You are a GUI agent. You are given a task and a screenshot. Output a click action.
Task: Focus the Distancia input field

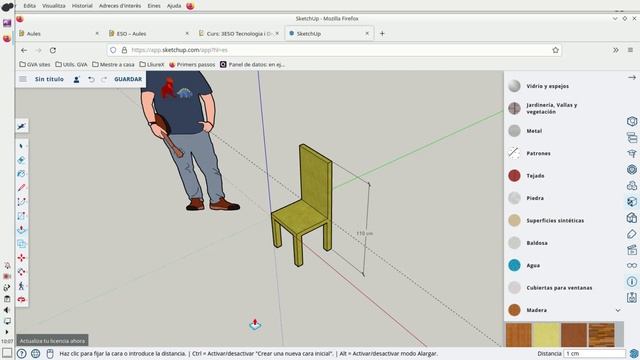click(595, 353)
